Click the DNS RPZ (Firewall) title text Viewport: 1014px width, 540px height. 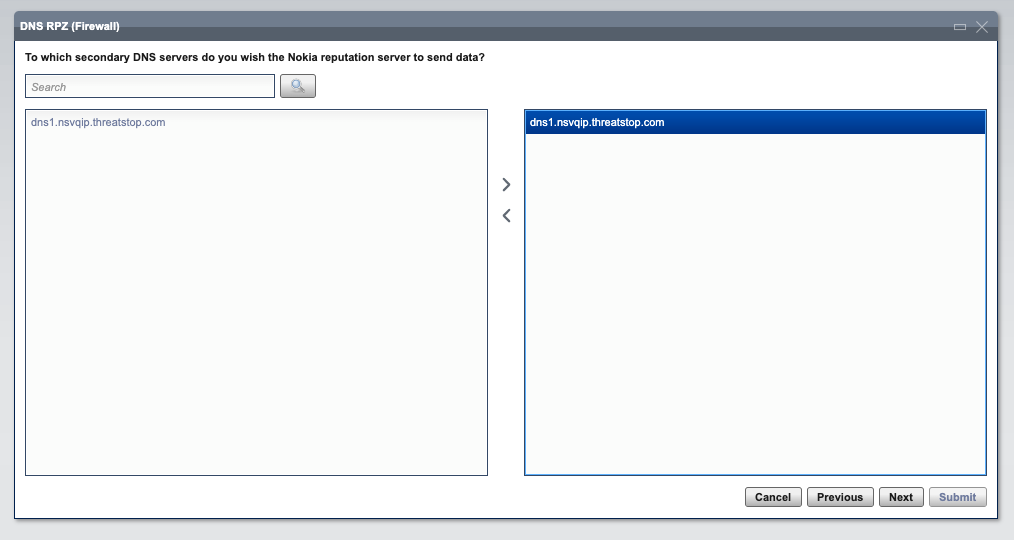tap(70, 27)
